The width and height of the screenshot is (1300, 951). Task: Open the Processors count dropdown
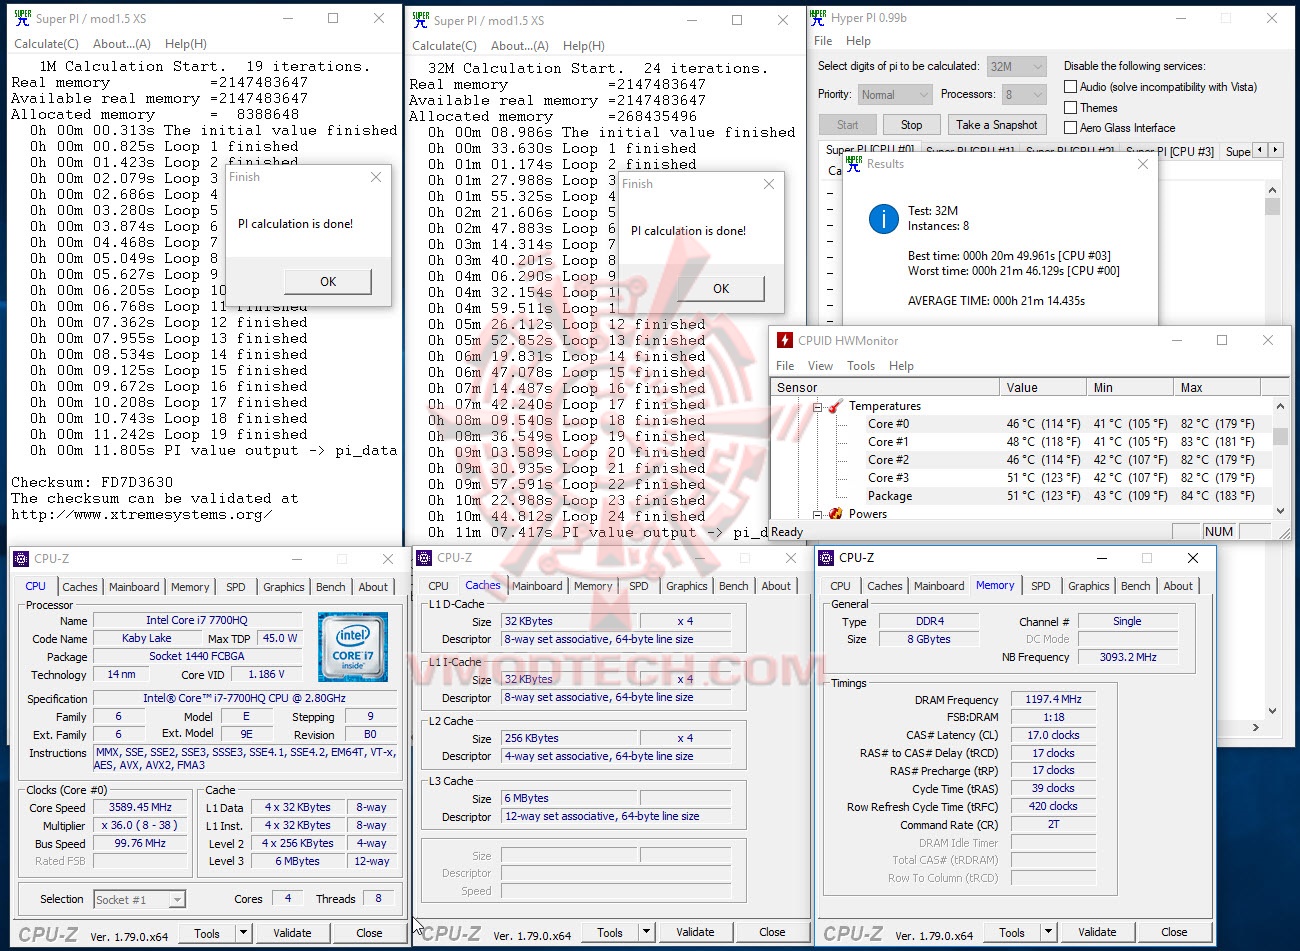1024,94
